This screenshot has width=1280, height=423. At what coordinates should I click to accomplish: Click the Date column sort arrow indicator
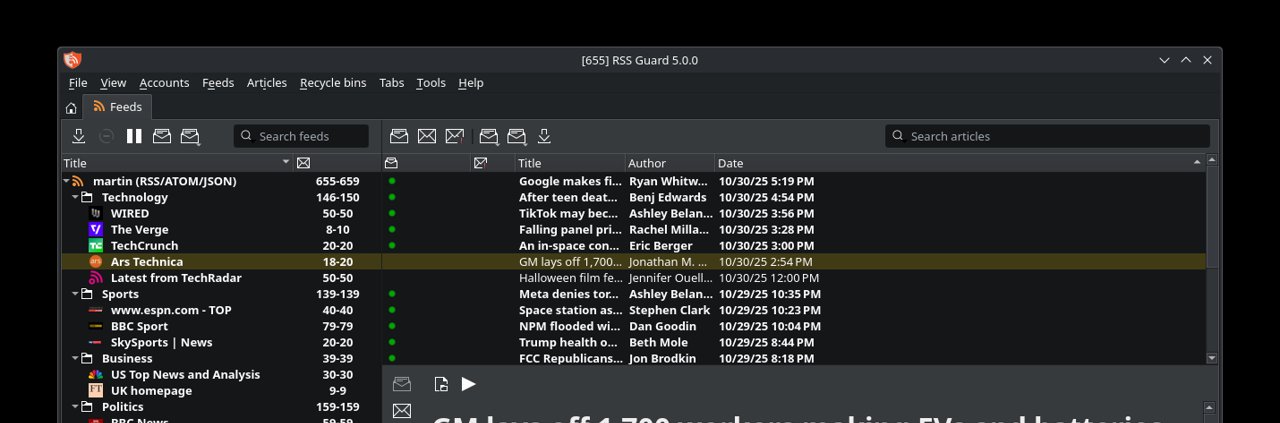pos(1197,162)
